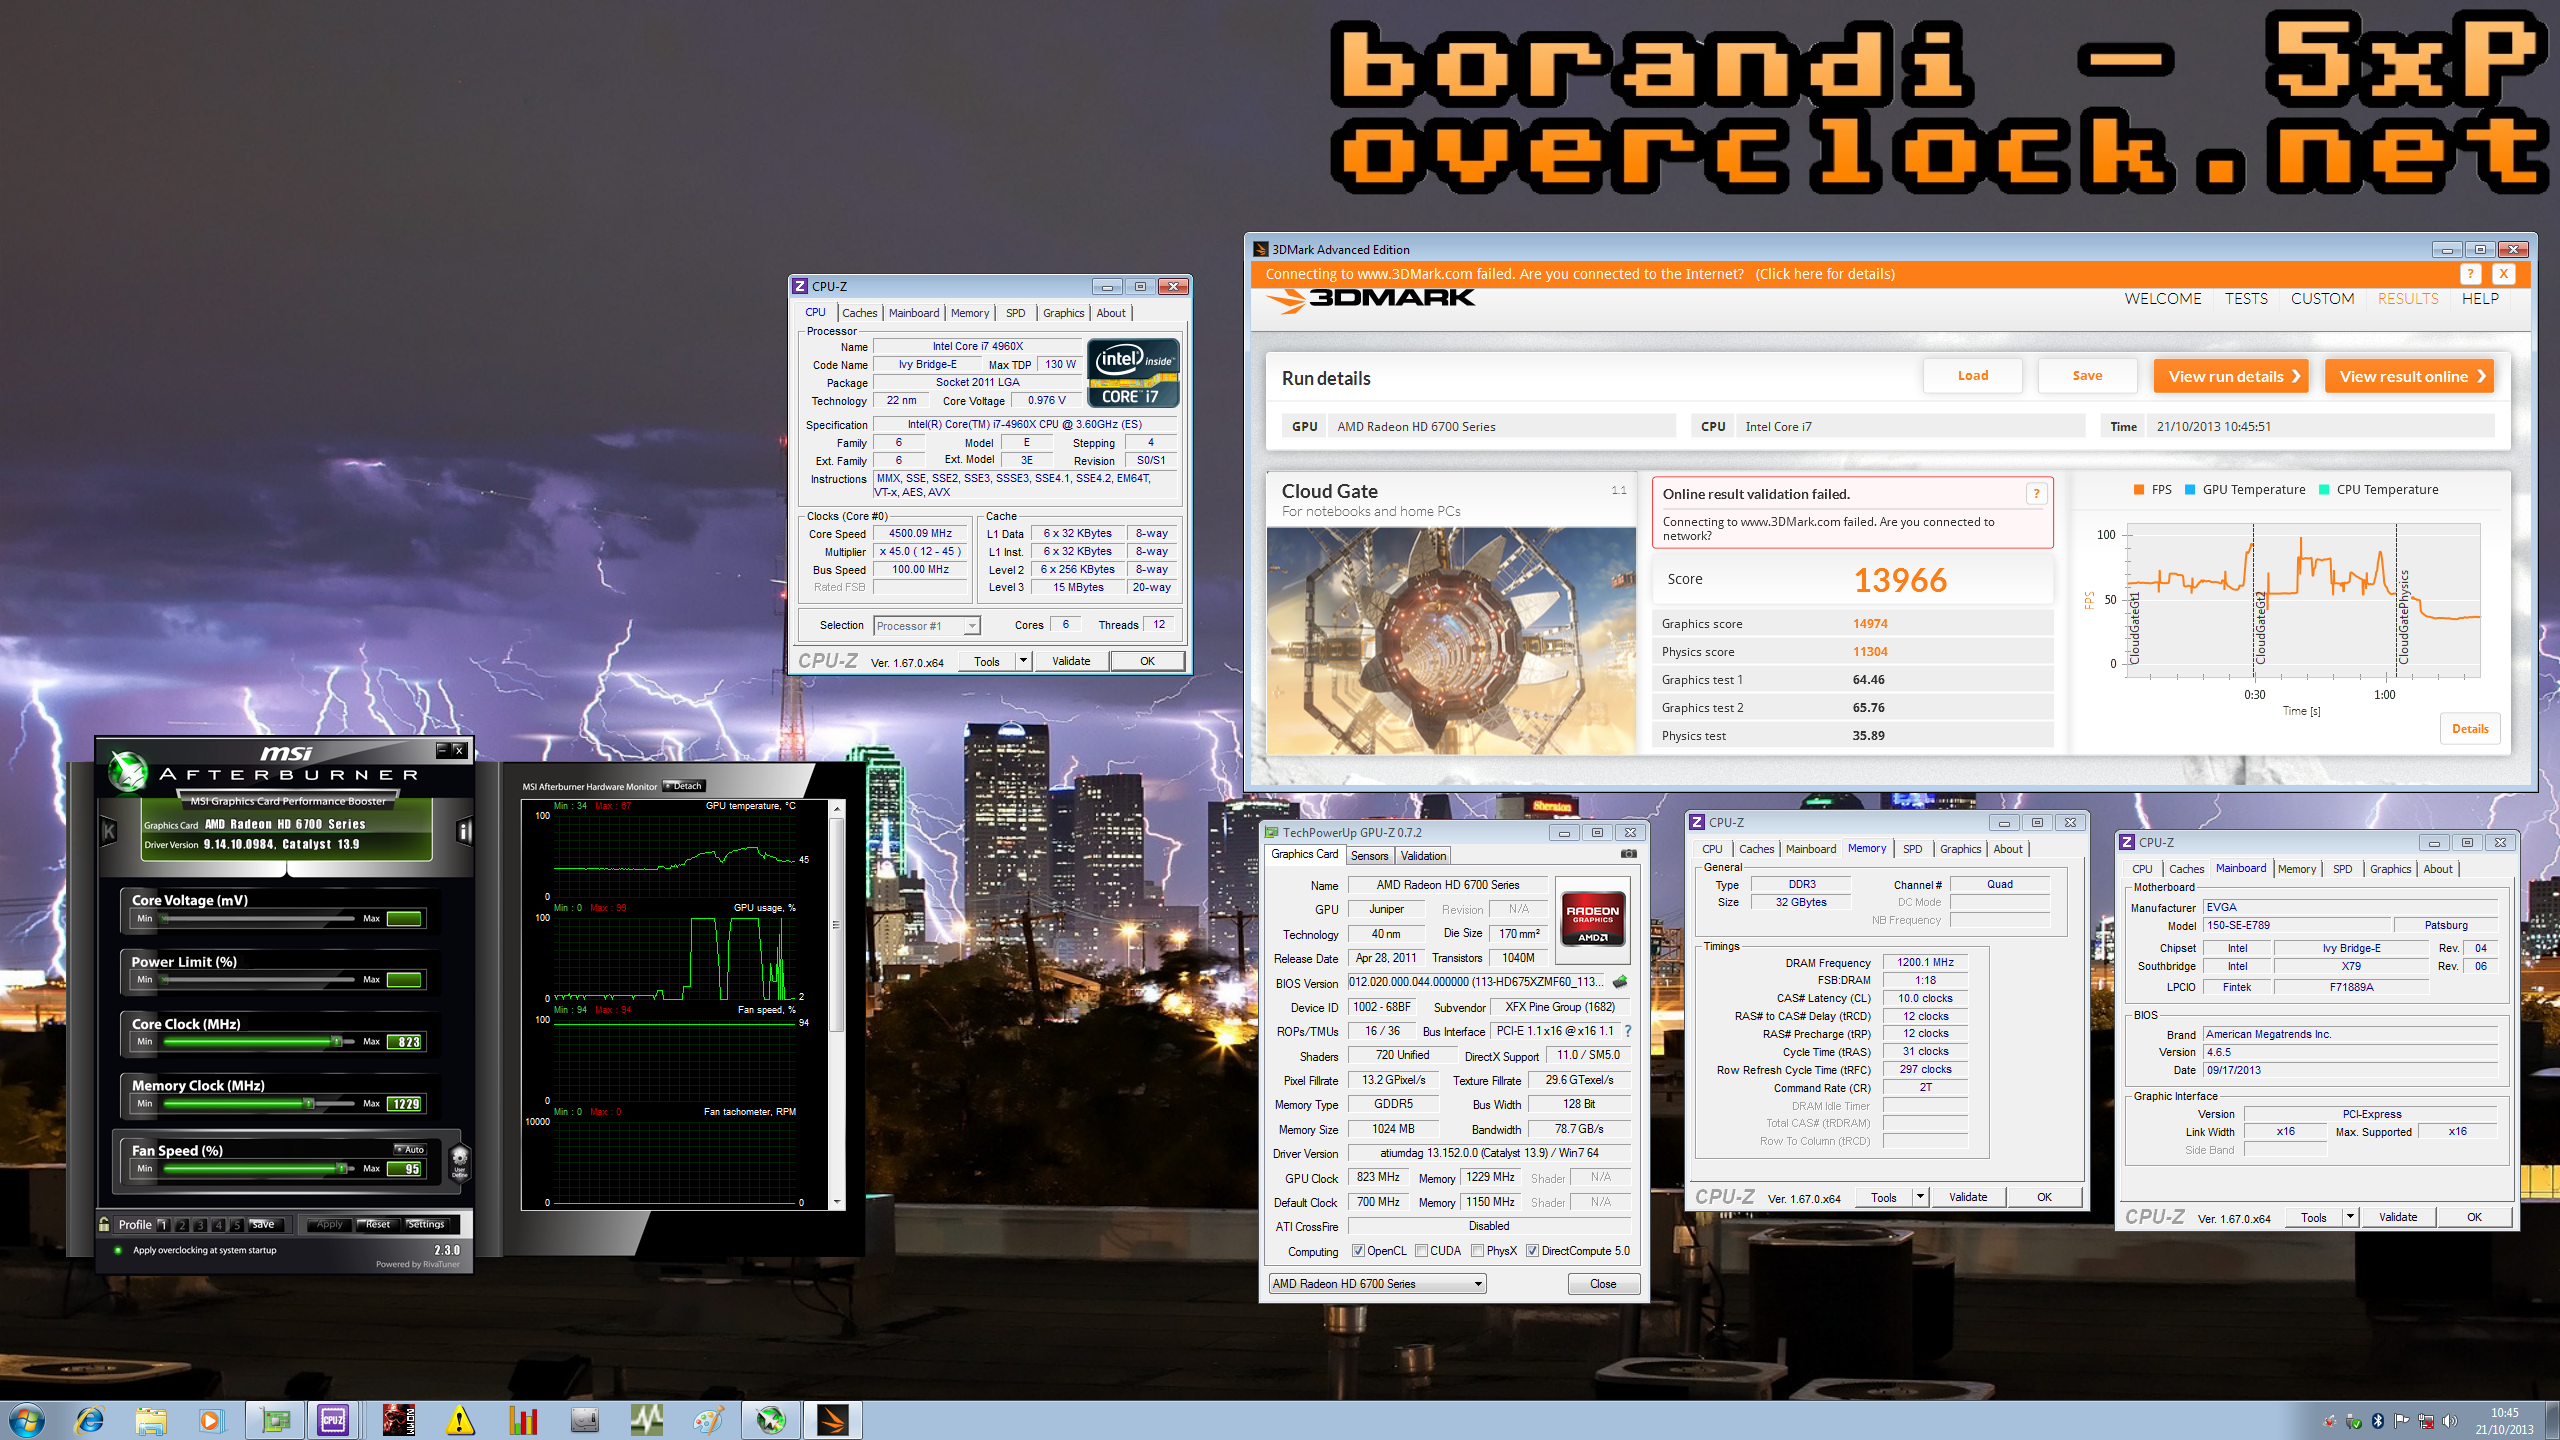Toggle CUDA checkbox in GPU-Z
The height and width of the screenshot is (1440, 2560).
tap(1421, 1251)
